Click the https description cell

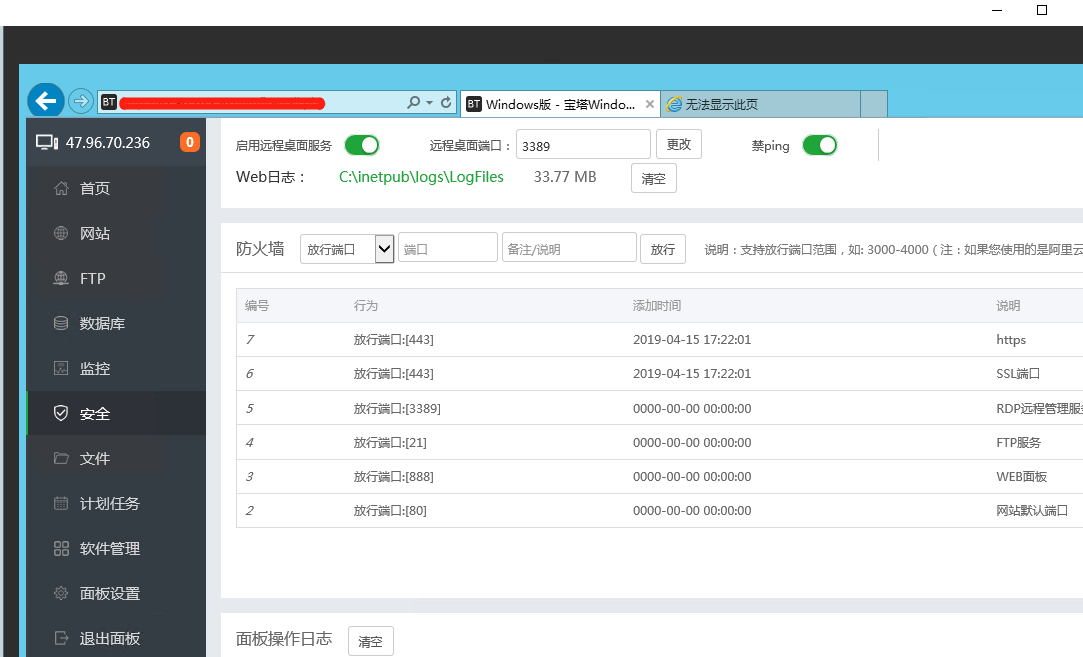point(1011,339)
